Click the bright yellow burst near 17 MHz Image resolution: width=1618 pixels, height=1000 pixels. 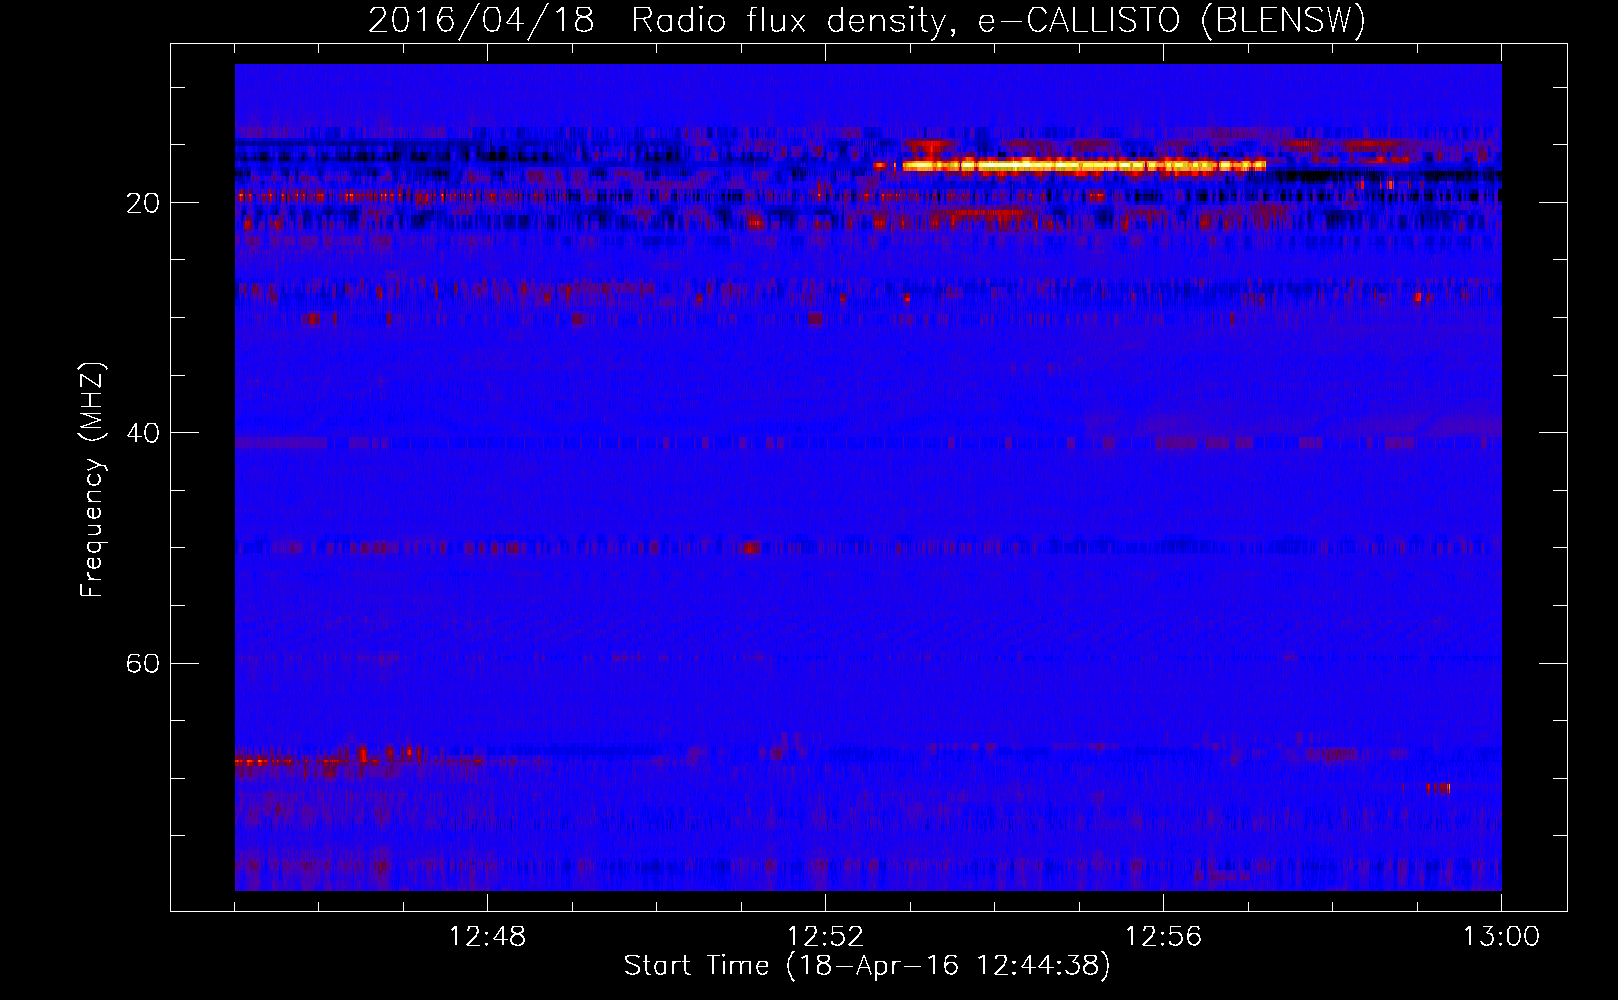[1084, 165]
